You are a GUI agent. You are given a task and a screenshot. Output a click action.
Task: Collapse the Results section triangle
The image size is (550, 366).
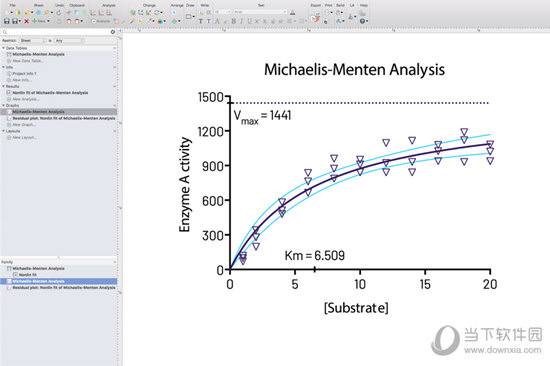click(4, 86)
